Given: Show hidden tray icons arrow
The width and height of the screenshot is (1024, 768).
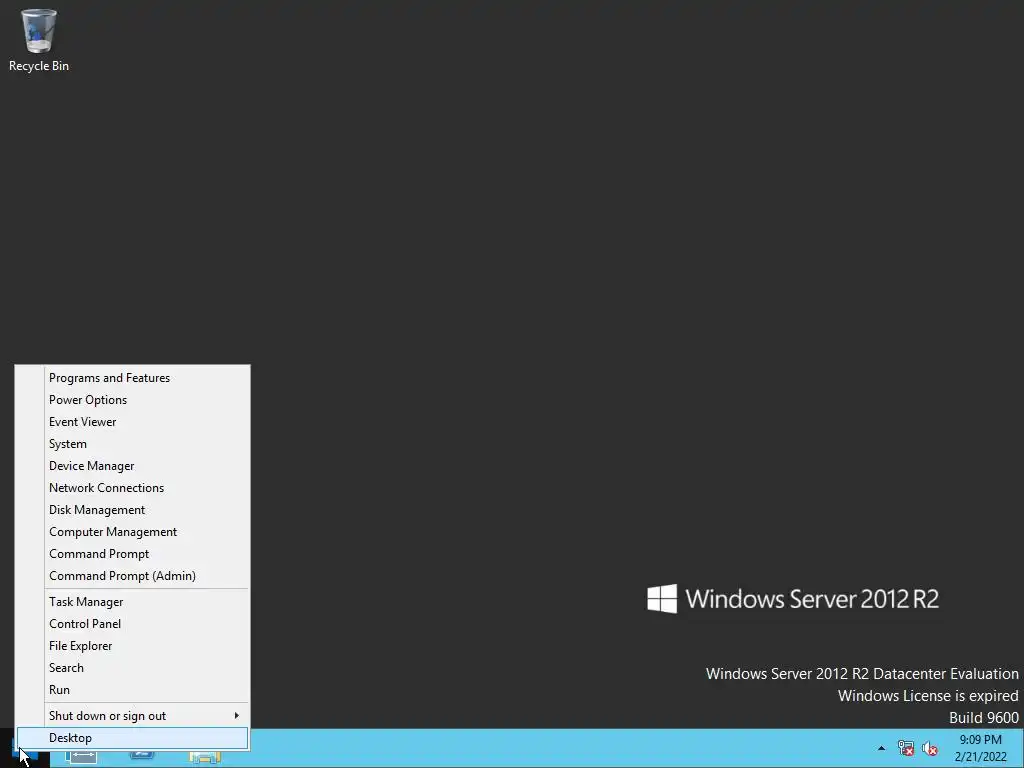Looking at the screenshot, I should (x=882, y=748).
